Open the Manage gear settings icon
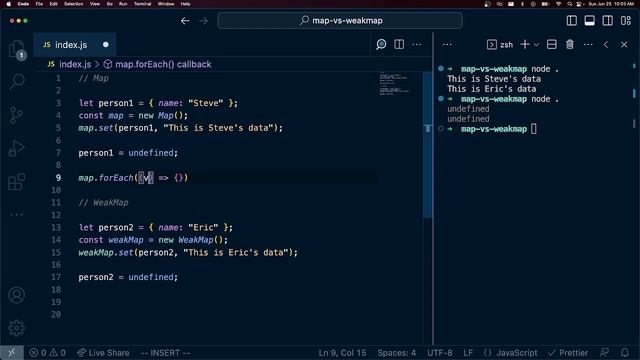This screenshot has width=640, height=360. (16, 328)
